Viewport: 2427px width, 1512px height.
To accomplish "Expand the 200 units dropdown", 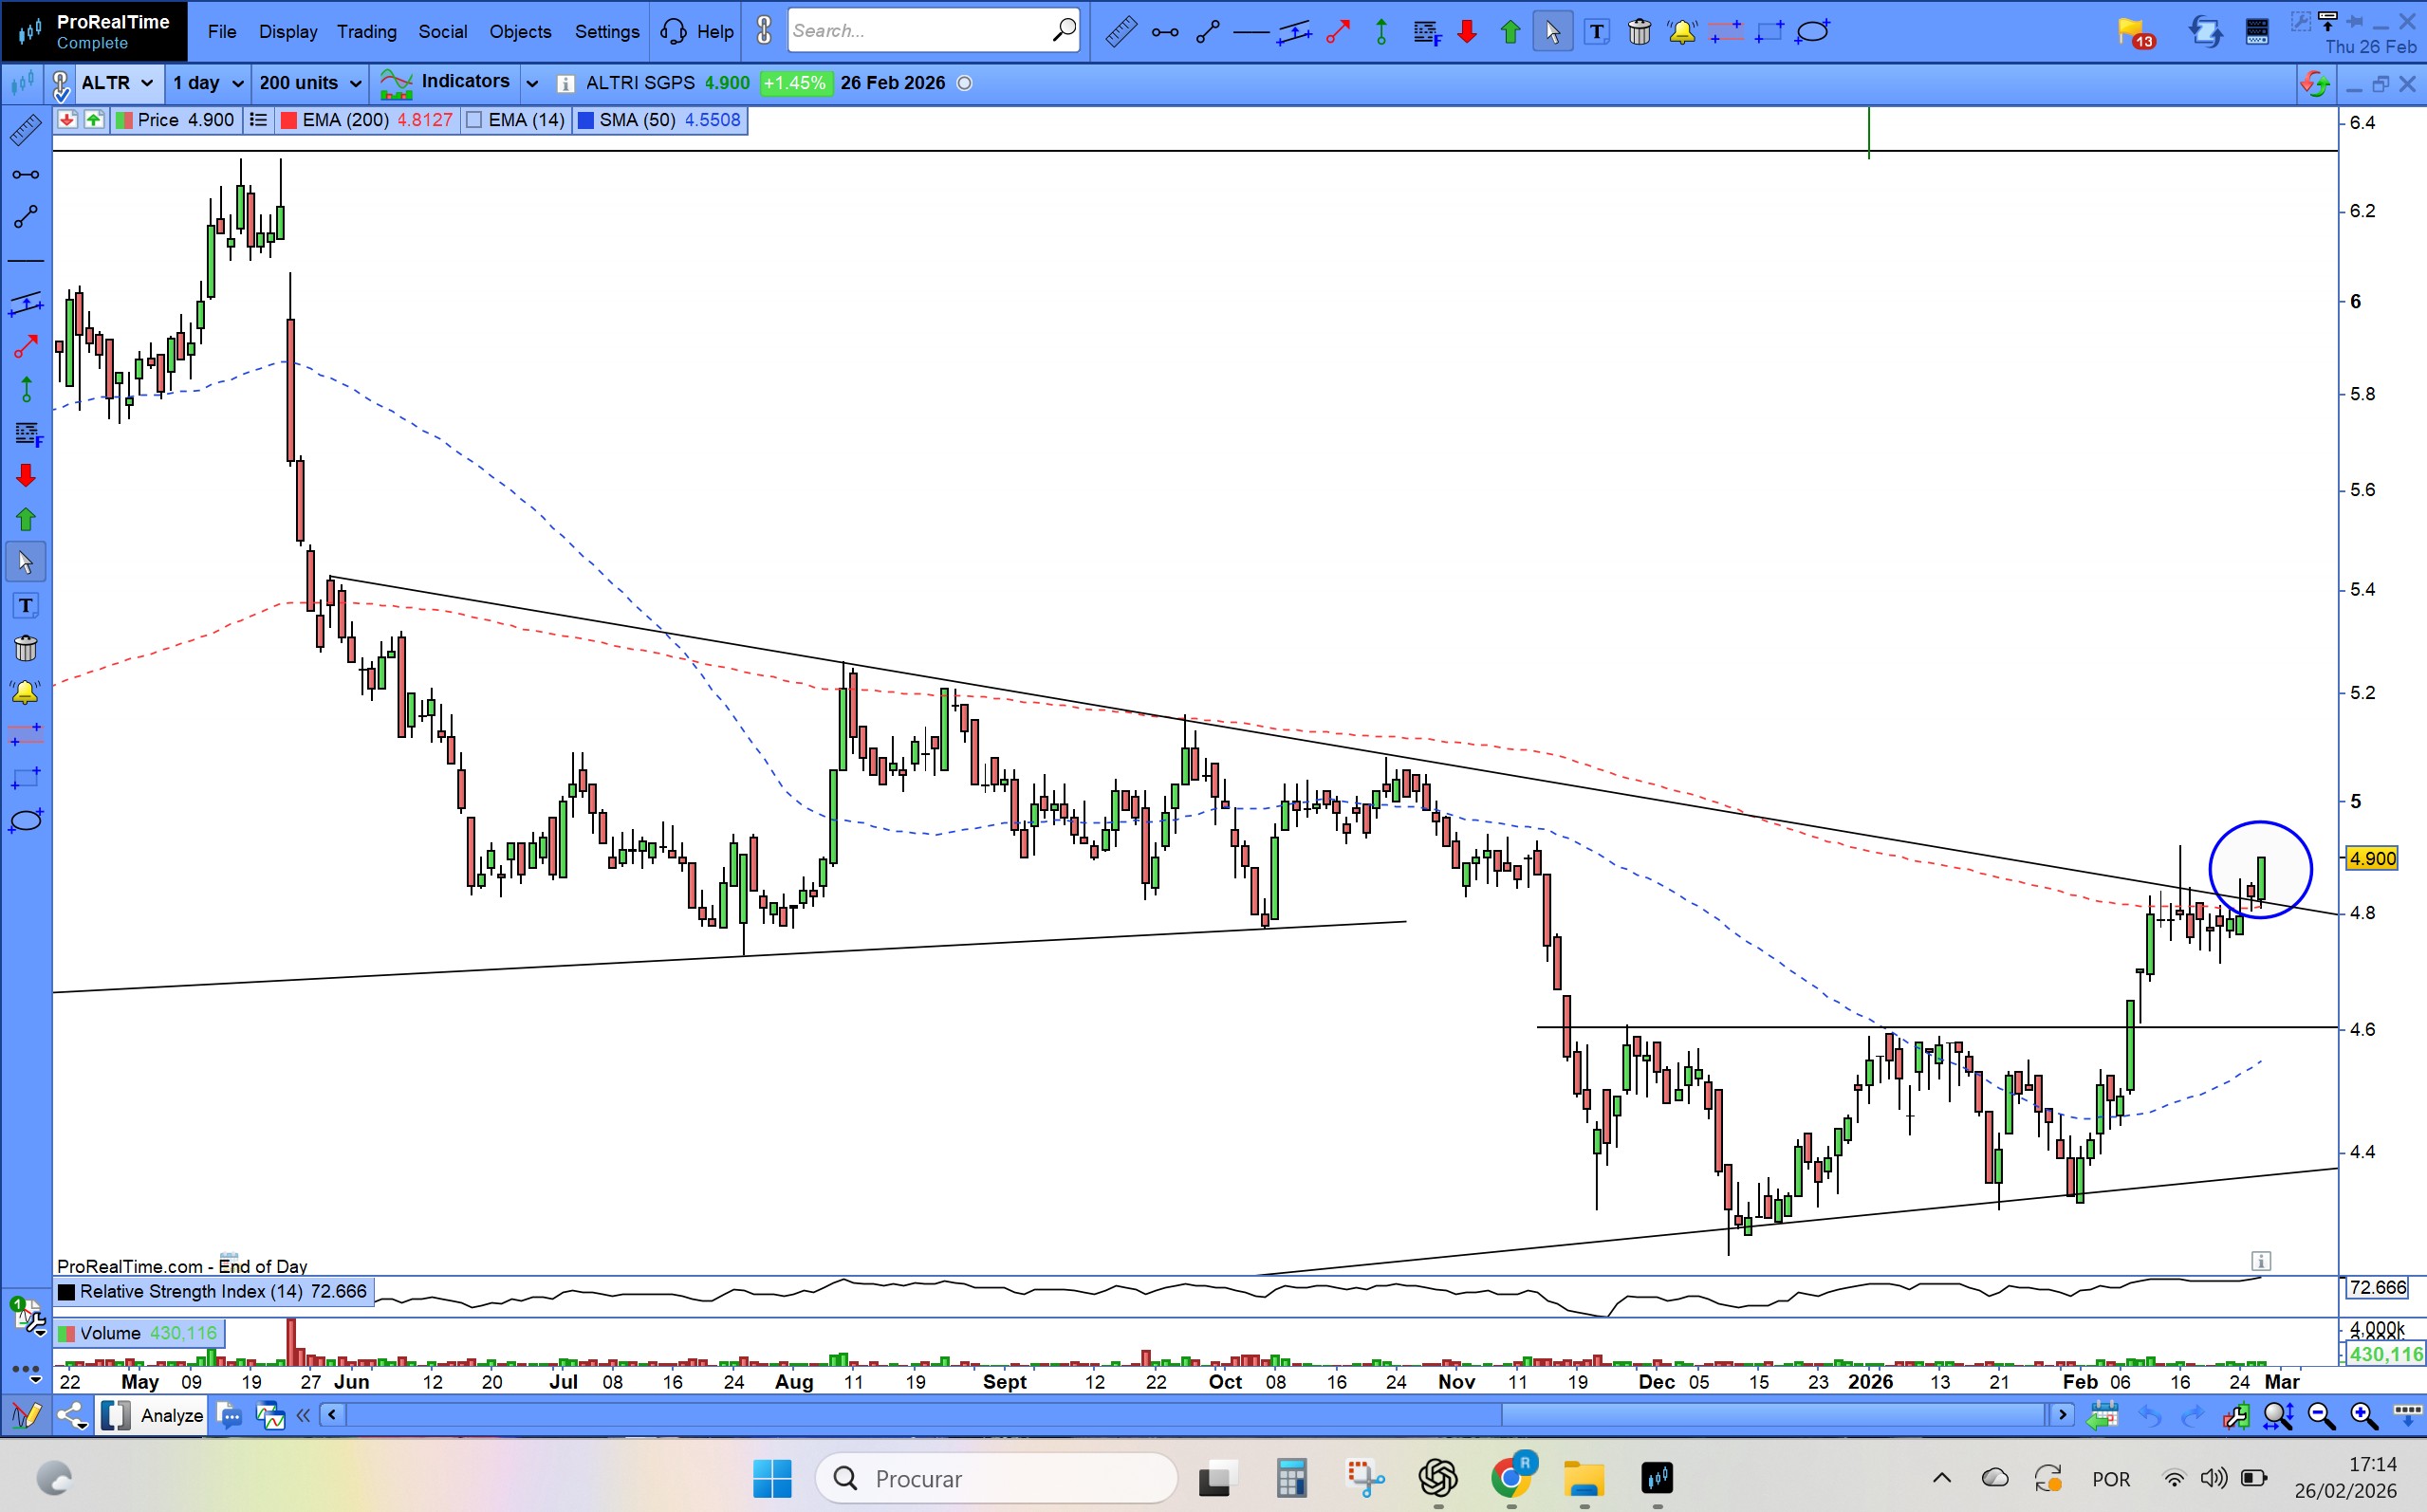I will tap(309, 83).
